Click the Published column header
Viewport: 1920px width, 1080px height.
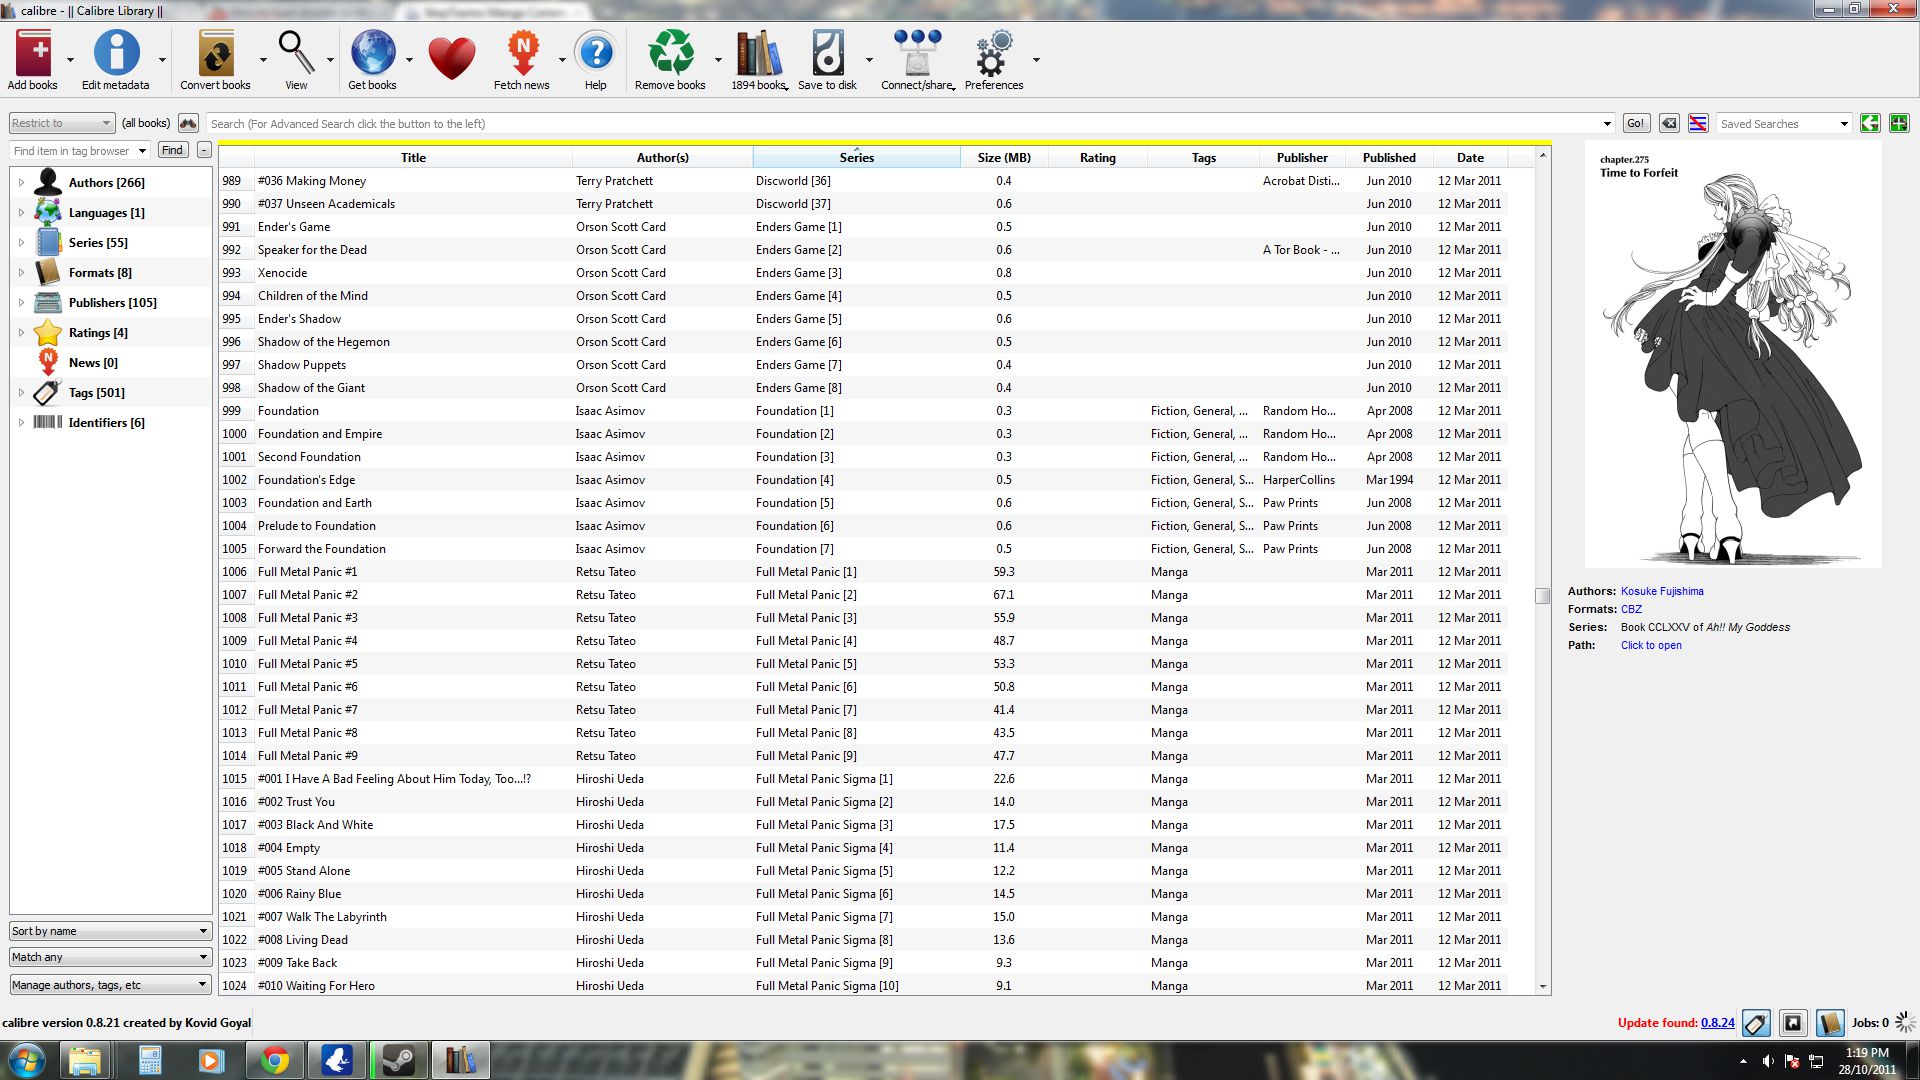point(1389,158)
